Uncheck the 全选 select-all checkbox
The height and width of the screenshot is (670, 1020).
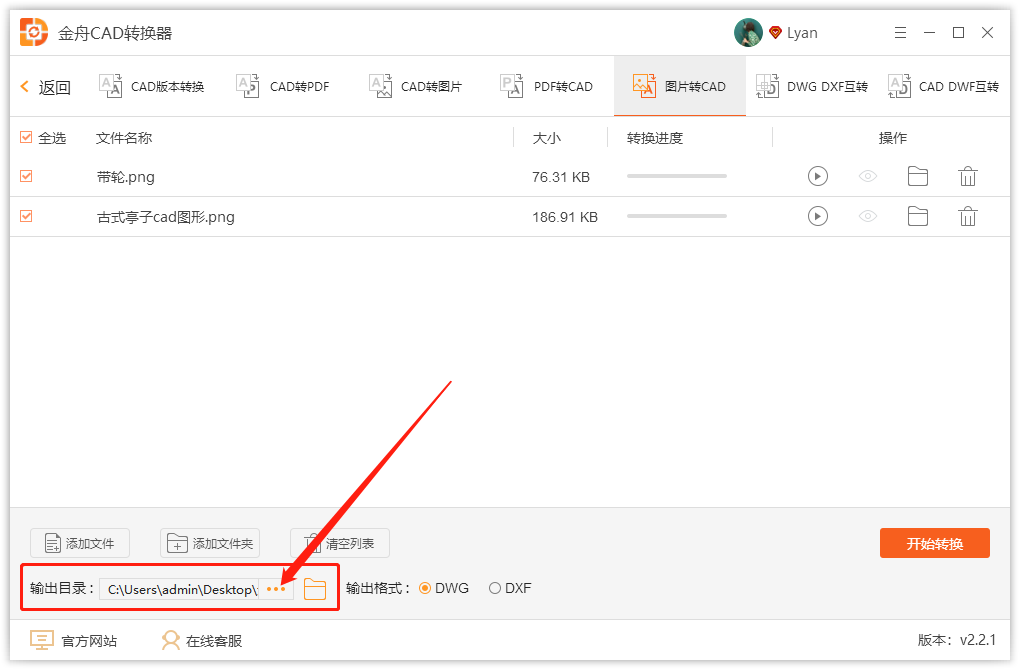[x=25, y=138]
